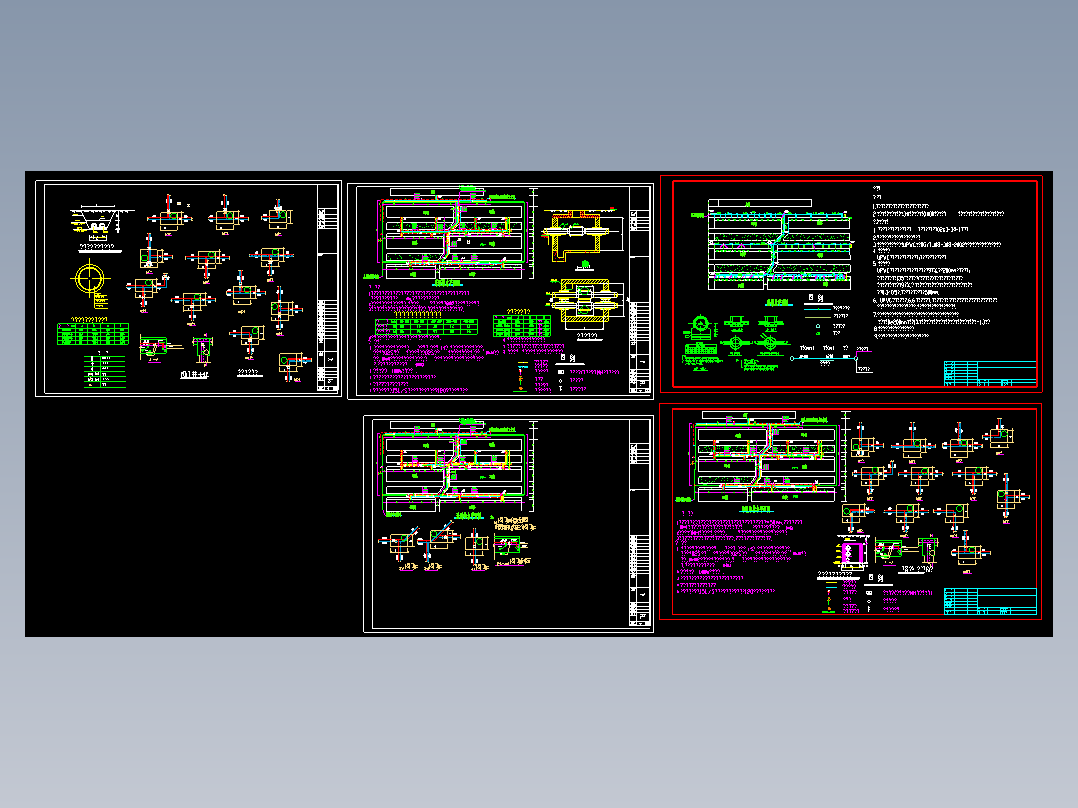Viewport: 1078px width, 808px height.
Task: Select the site plan in bottom-middle sheet
Action: (x=457, y=469)
